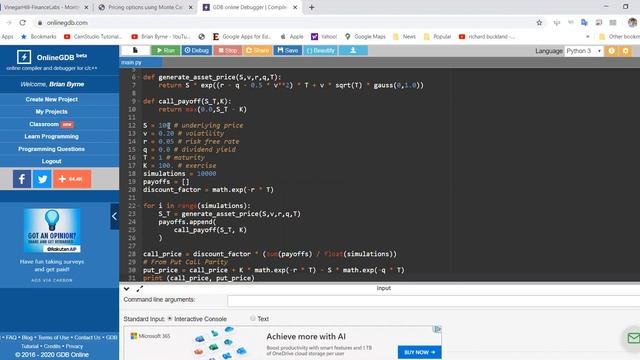Open the Chrome profile avatar
The height and width of the screenshot is (360, 640).
(632, 23)
